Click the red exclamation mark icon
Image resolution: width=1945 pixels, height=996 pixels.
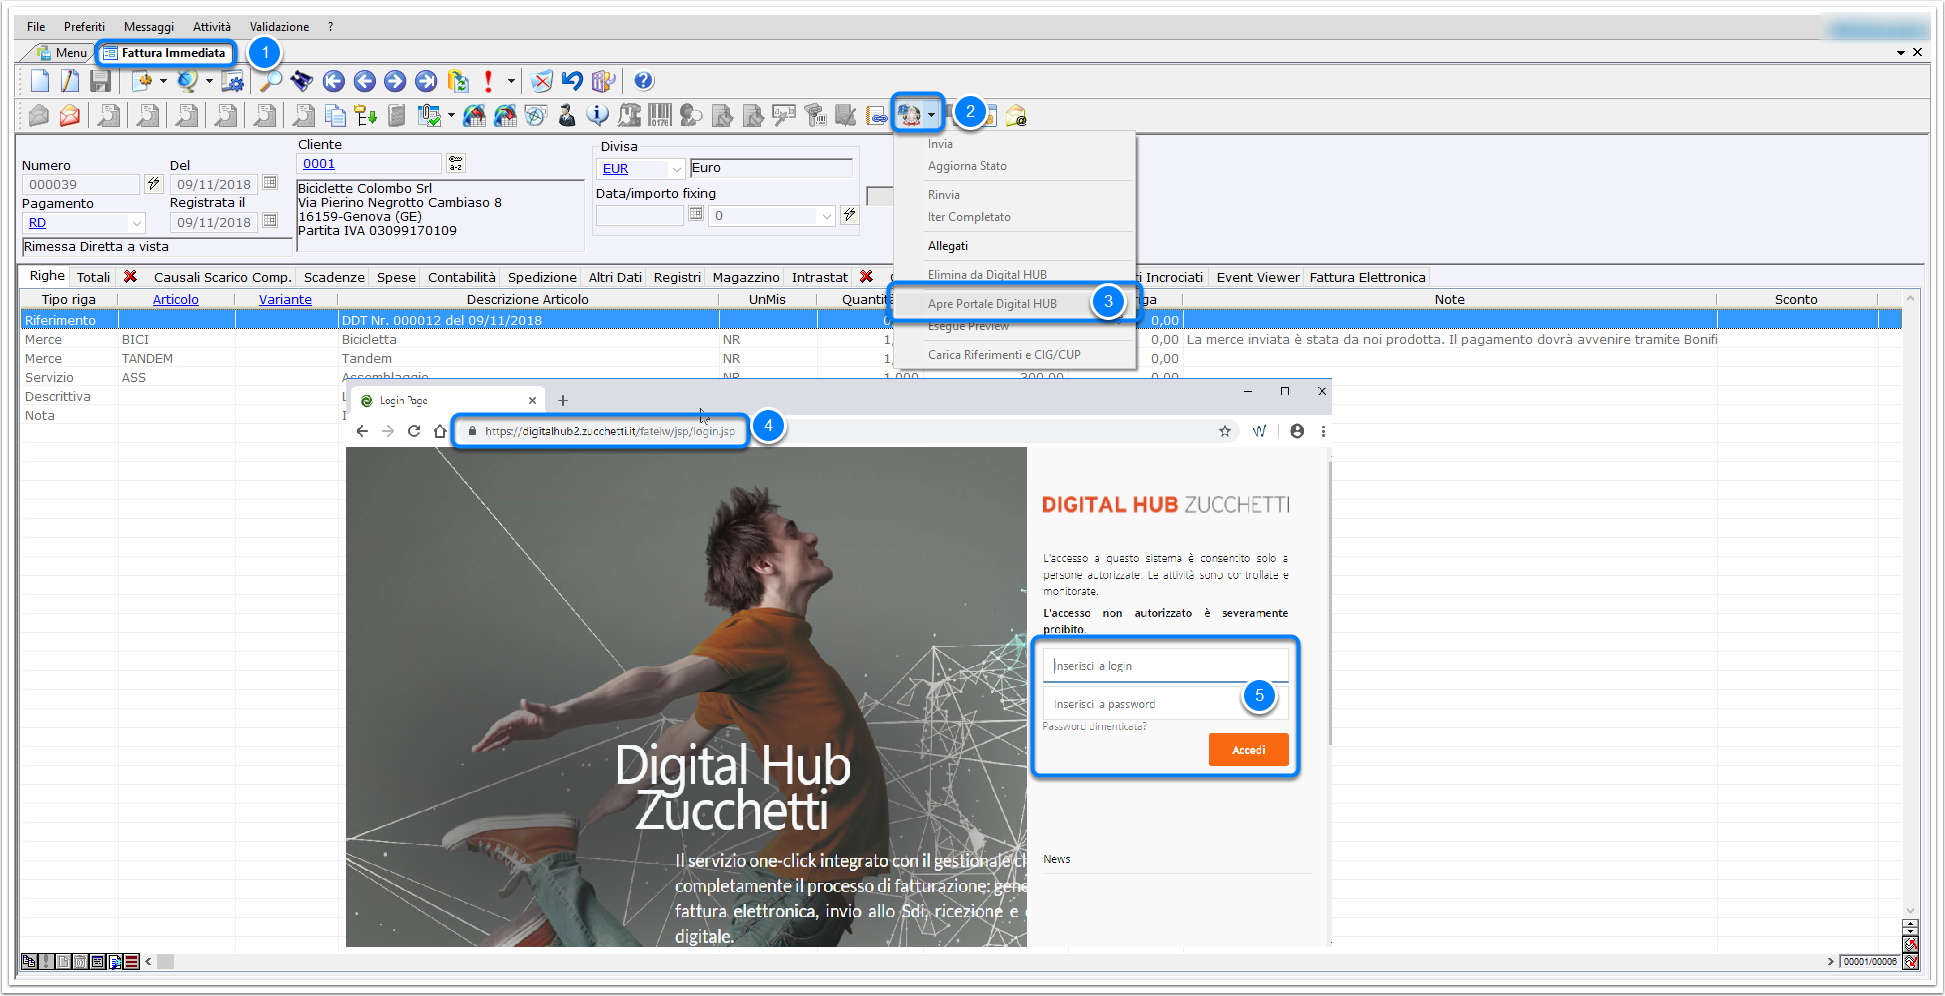pyautogui.click(x=488, y=81)
